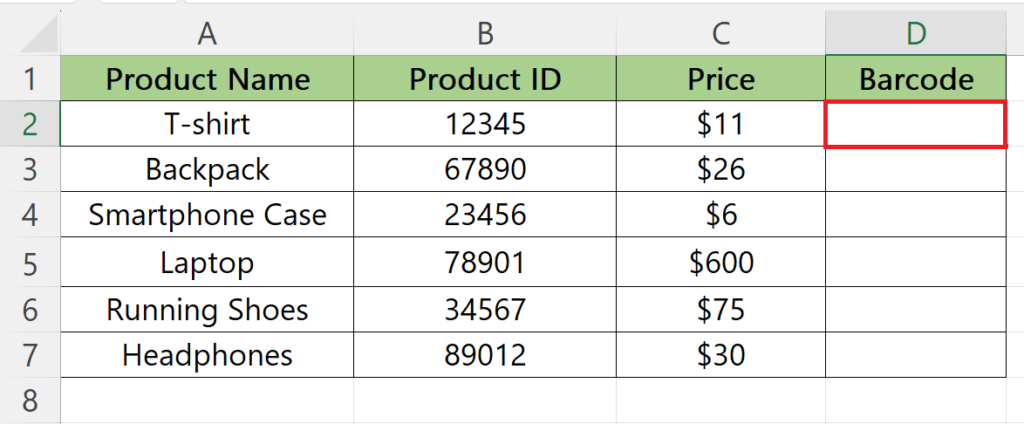Select the $600 price cell
The width and height of the screenshot is (1024, 424).
click(720, 262)
